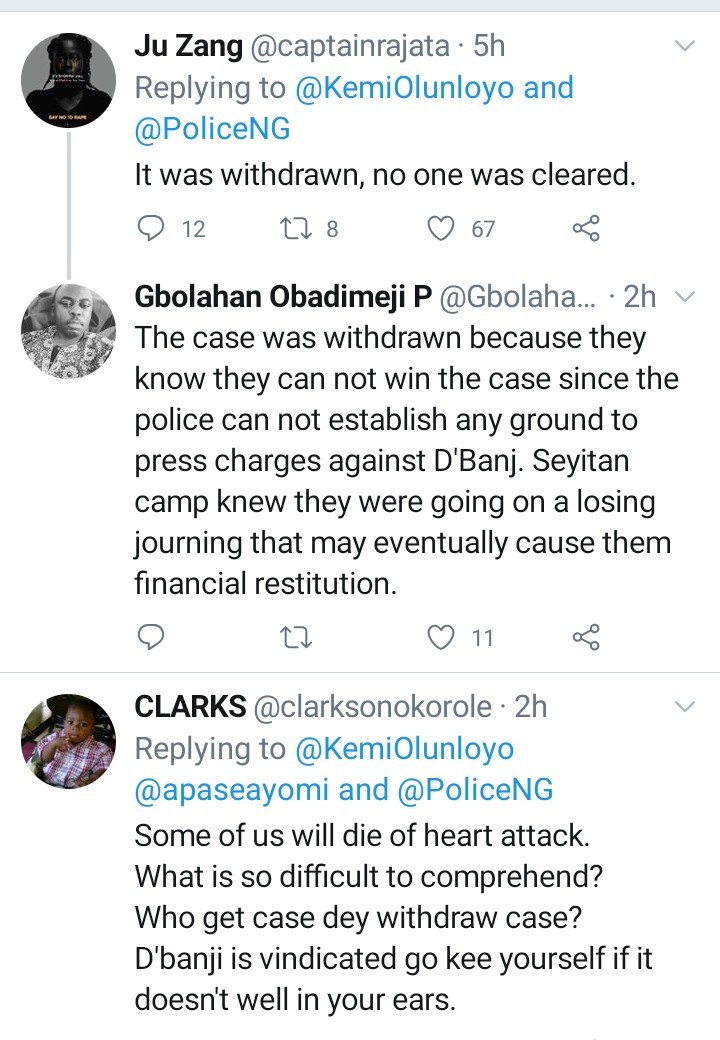This screenshot has width=720, height=1040.
Task: Like Gbolahan Obadimeji's tweet
Action: [x=441, y=636]
